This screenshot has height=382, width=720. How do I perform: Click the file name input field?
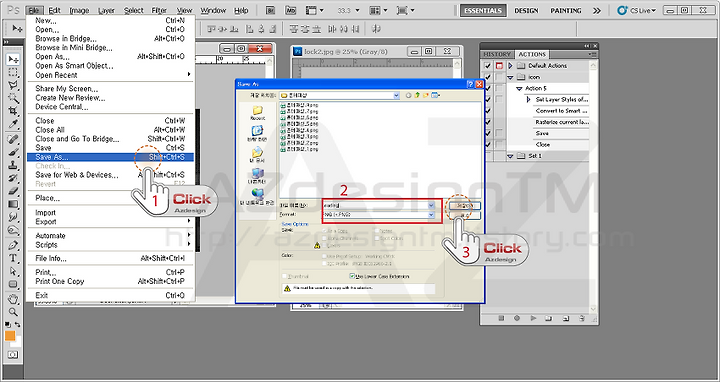pos(375,205)
